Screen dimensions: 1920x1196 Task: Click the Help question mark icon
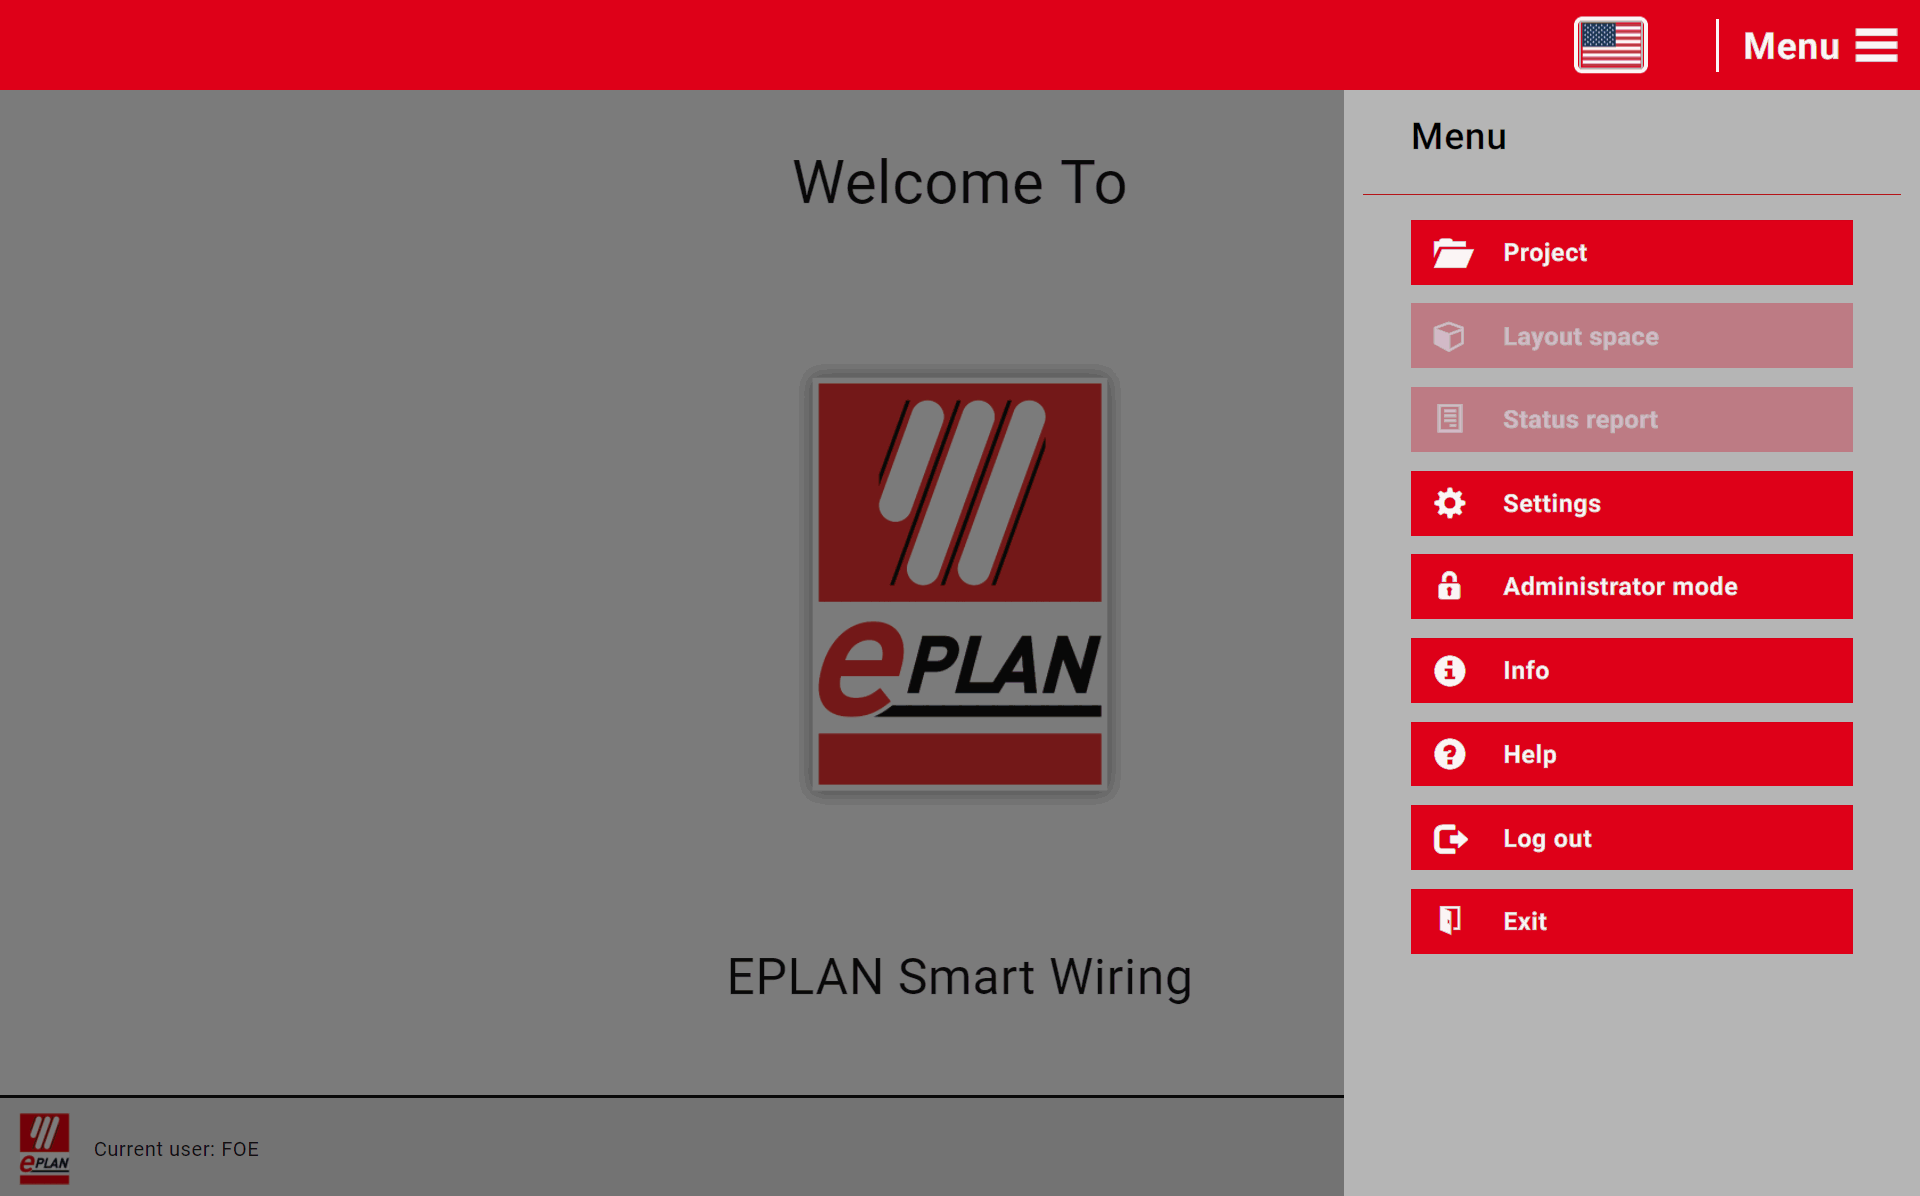click(x=1450, y=754)
